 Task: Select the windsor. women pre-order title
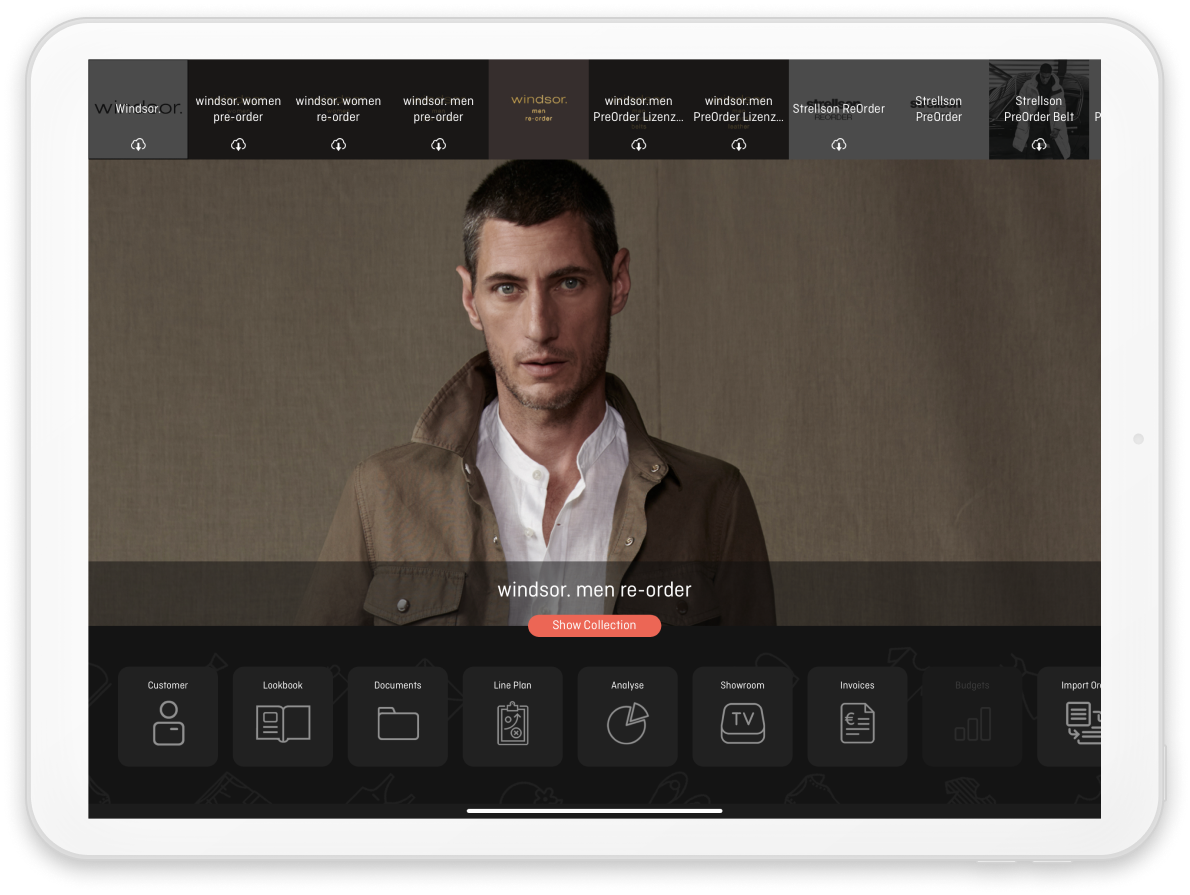point(238,109)
